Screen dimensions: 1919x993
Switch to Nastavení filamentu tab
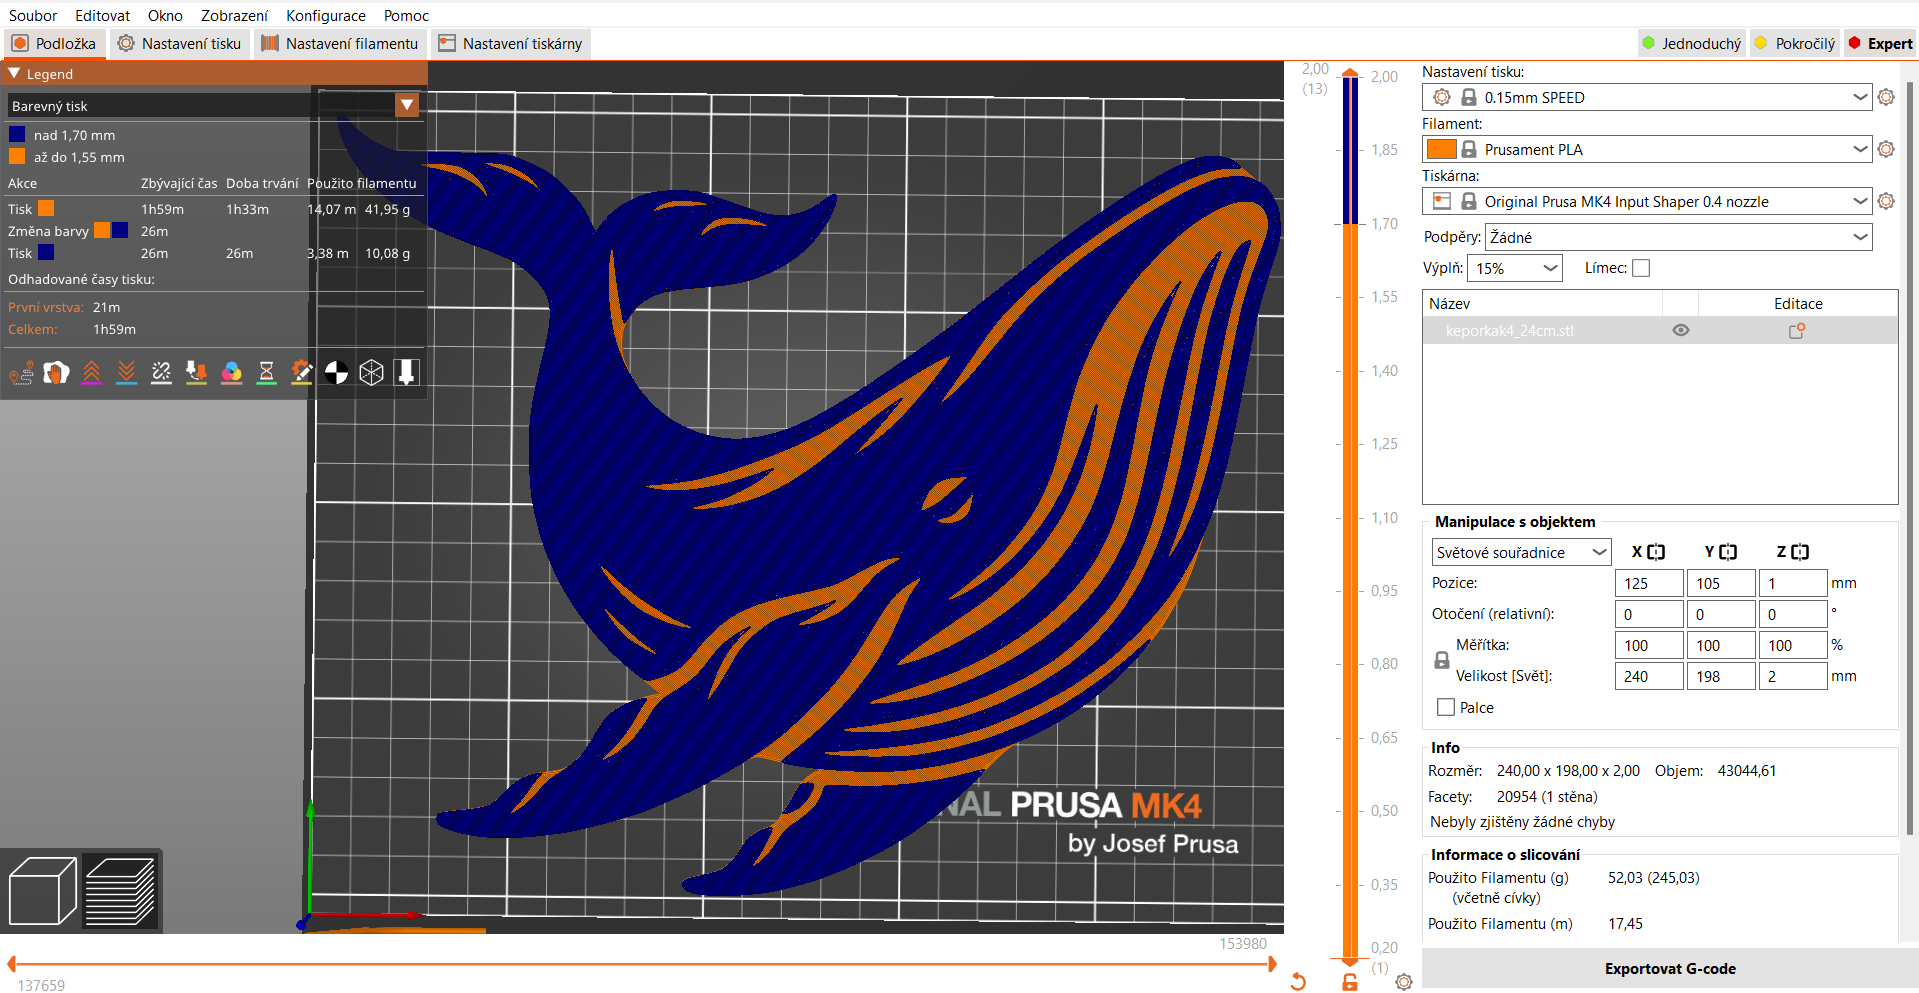[x=340, y=43]
